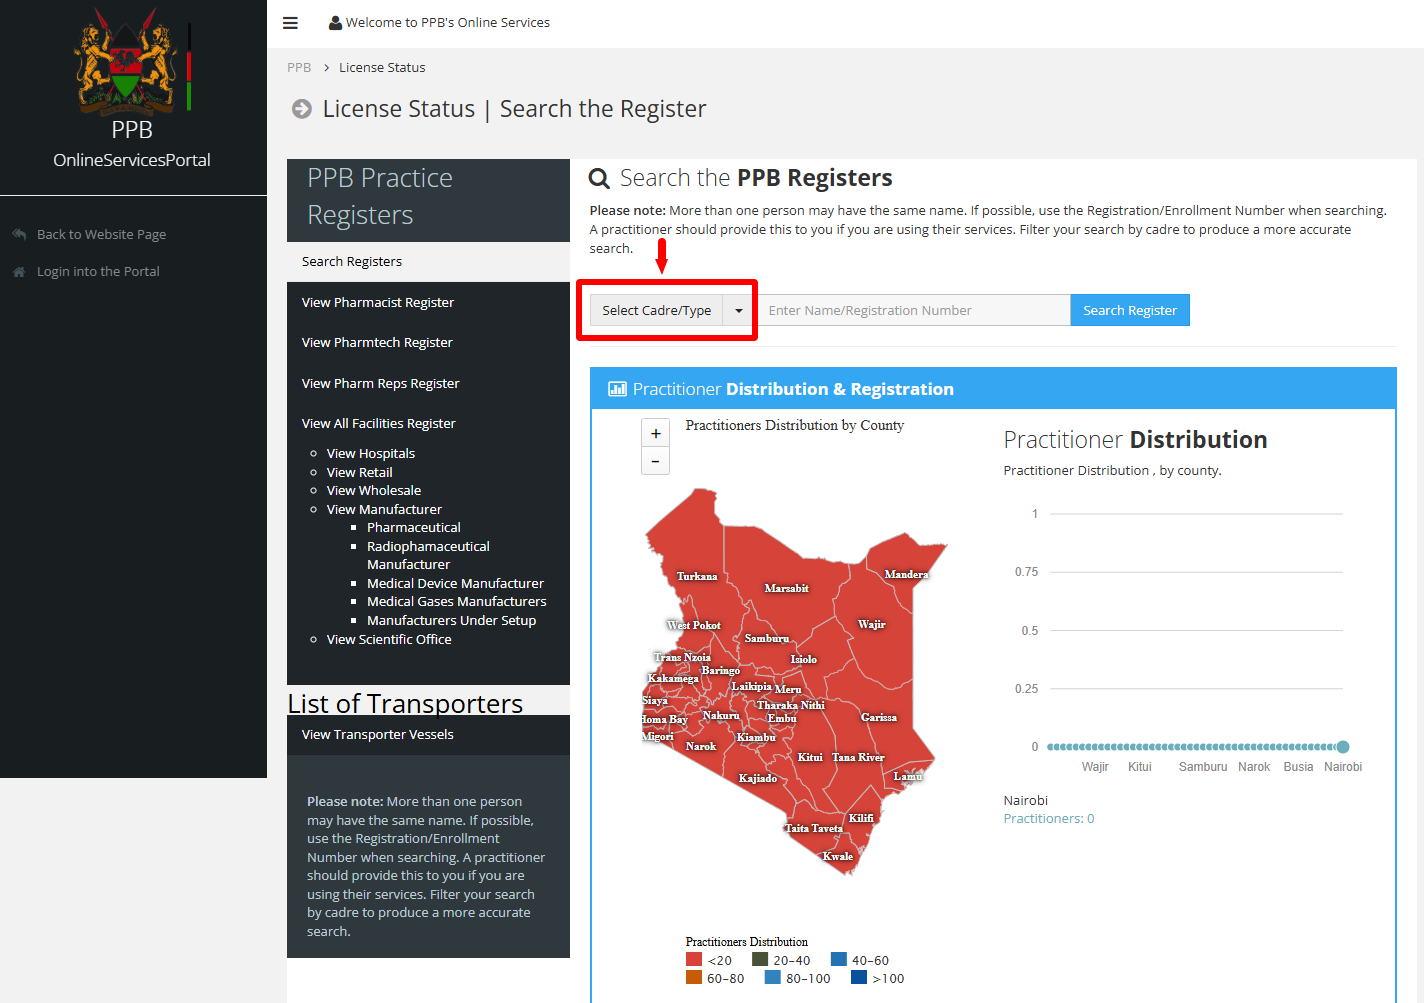Click the PPB breadcrumb link
The image size is (1424, 1003).
click(299, 67)
